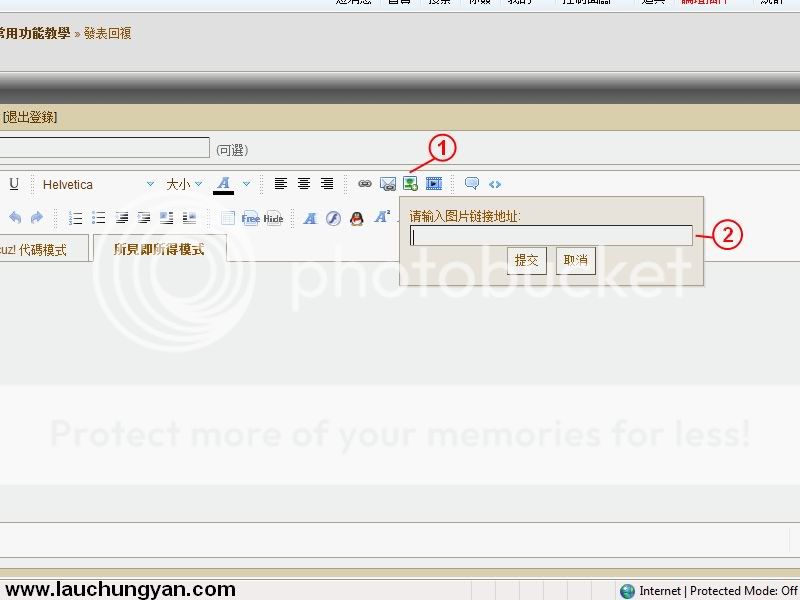The image size is (800, 600).
Task: Click the 取消 cancel button
Action: coord(576,261)
